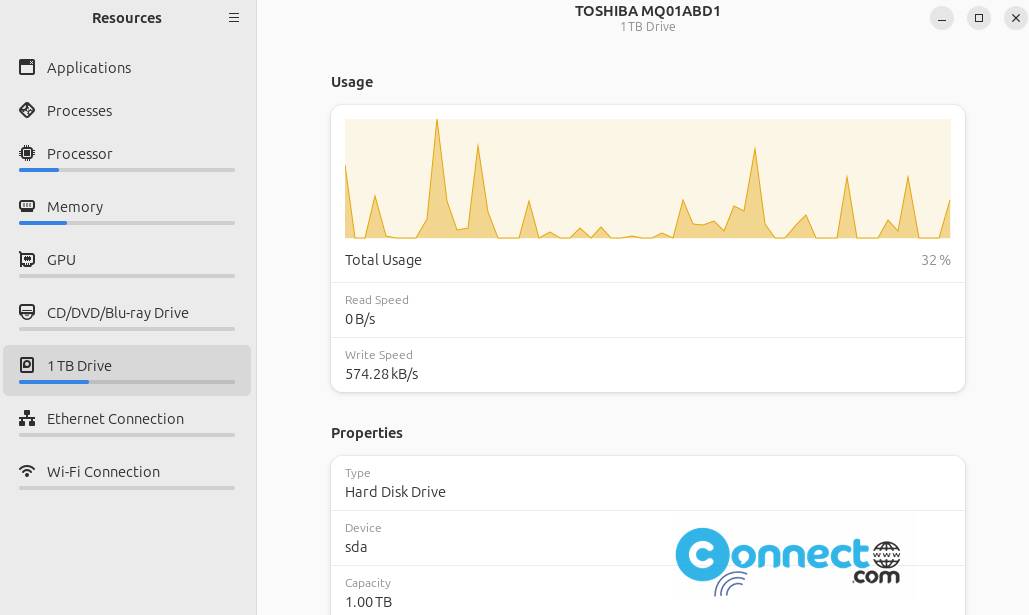Image resolution: width=1029 pixels, height=615 pixels.
Task: Click the Read Speed 0 B/s row
Action: [x=648, y=310]
